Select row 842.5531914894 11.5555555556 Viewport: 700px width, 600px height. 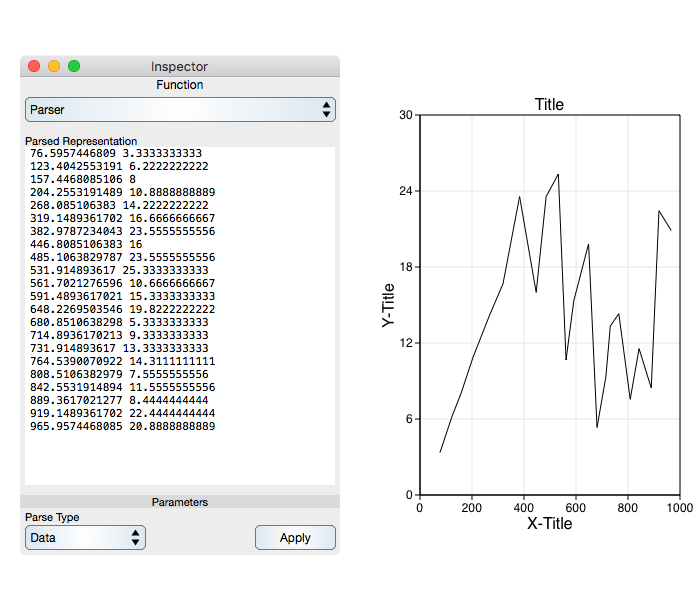[123, 387]
